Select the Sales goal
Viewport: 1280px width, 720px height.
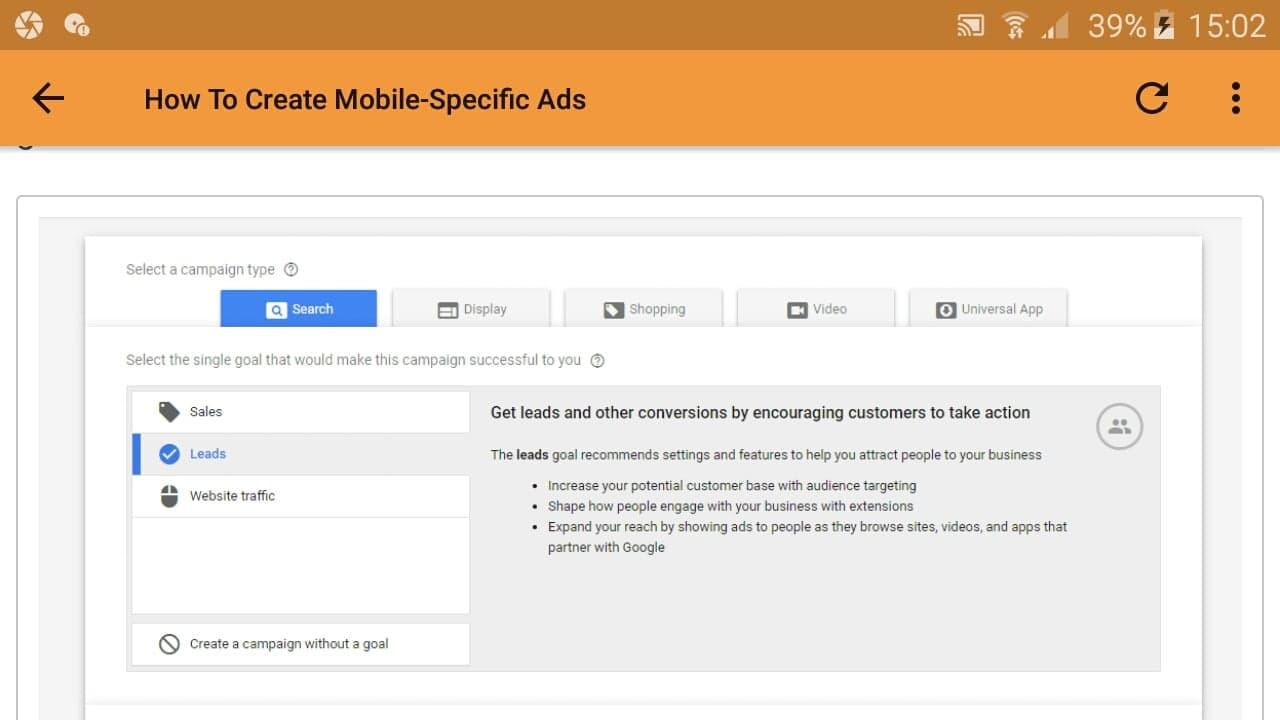point(301,412)
